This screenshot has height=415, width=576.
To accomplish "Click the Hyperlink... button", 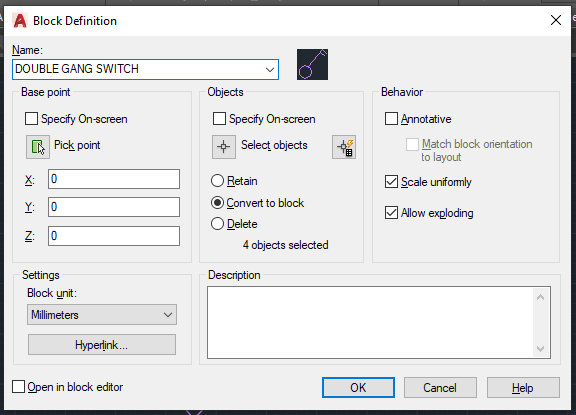I will pyautogui.click(x=102, y=345).
